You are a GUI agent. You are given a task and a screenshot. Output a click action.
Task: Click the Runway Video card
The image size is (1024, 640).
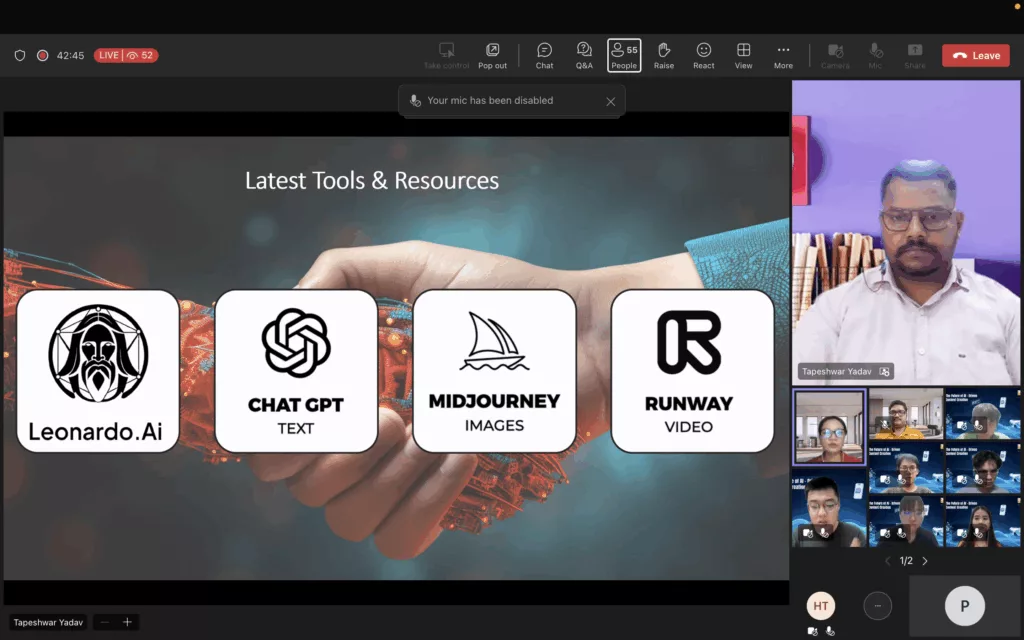(x=692, y=371)
